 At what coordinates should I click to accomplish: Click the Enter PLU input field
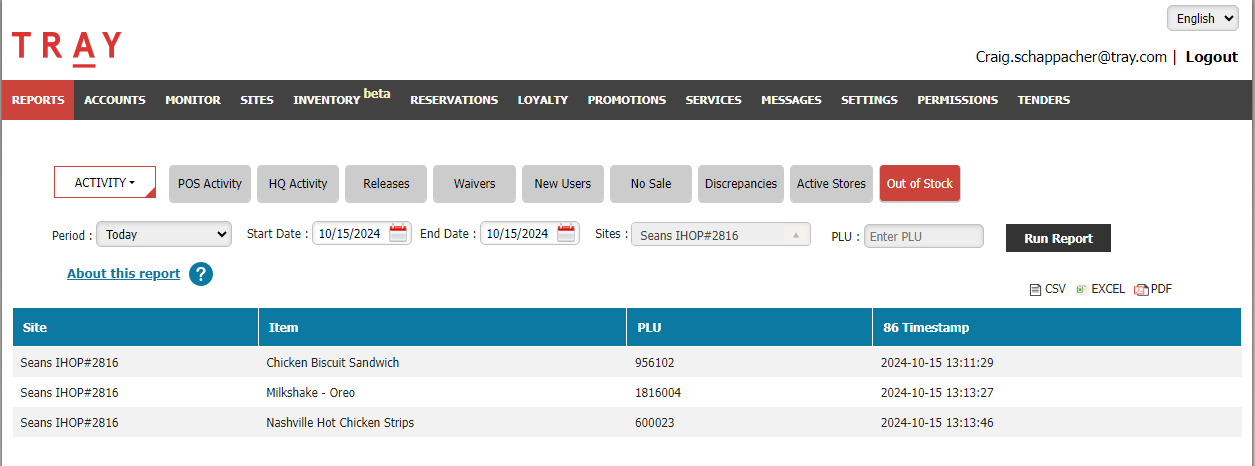coord(923,236)
